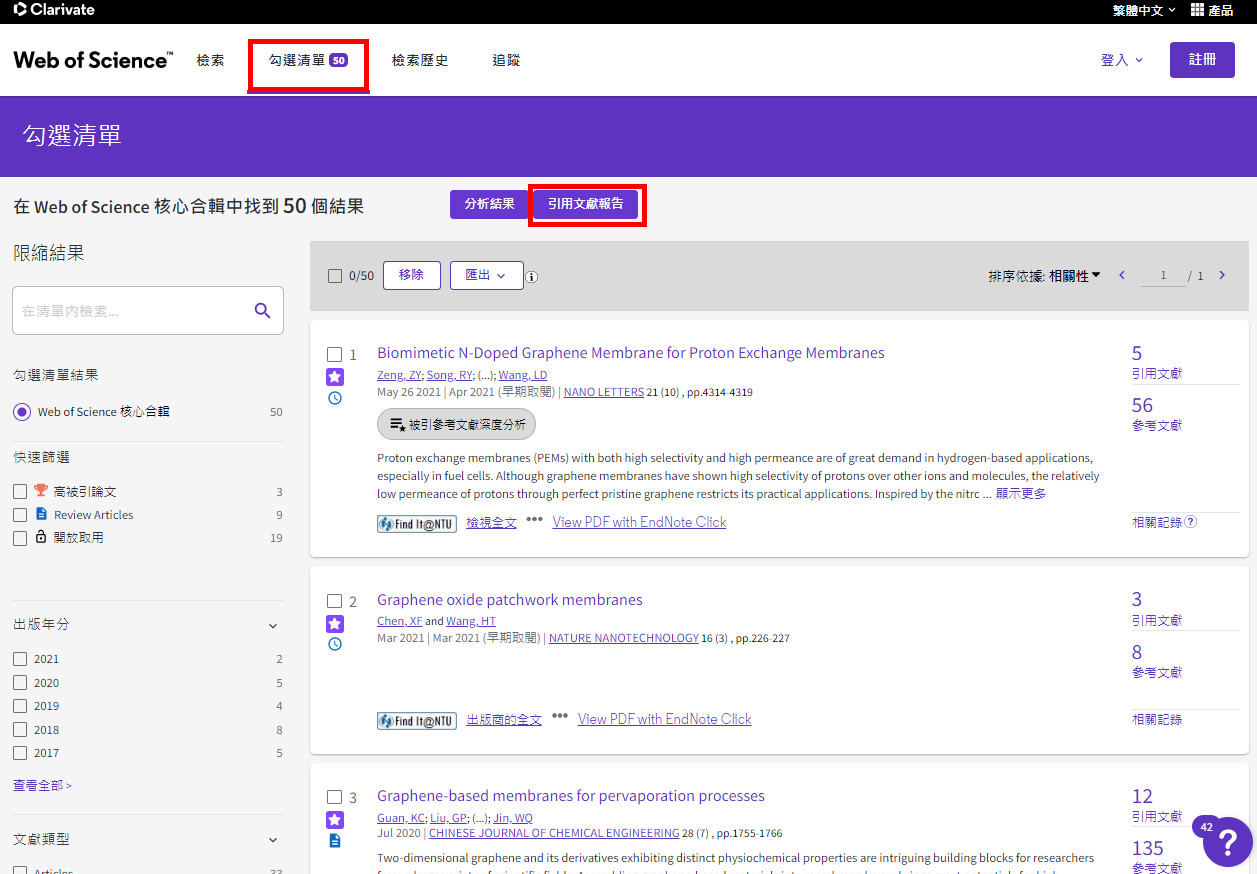Click the Find It@NTU badge for result 1

click(417, 523)
